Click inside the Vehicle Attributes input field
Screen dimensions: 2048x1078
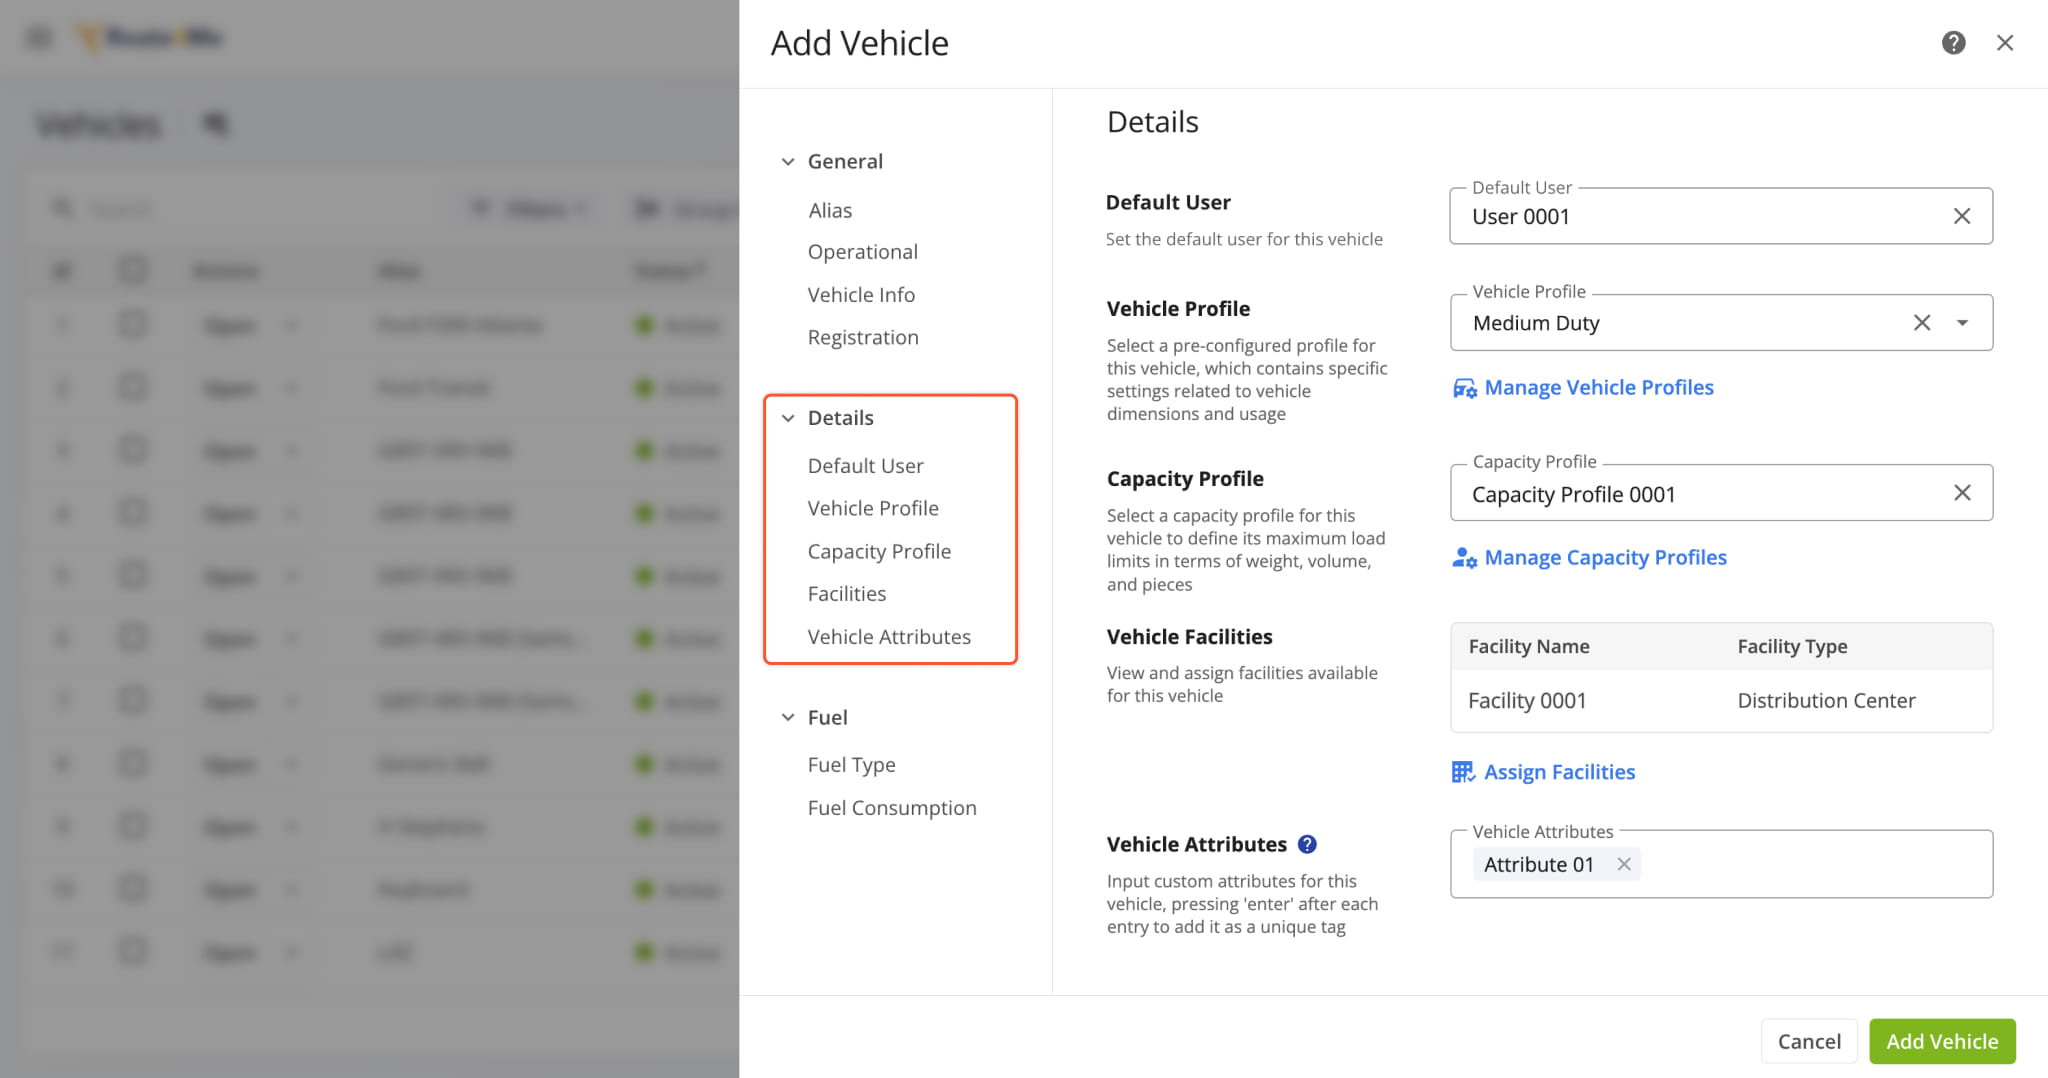[x=1810, y=864]
